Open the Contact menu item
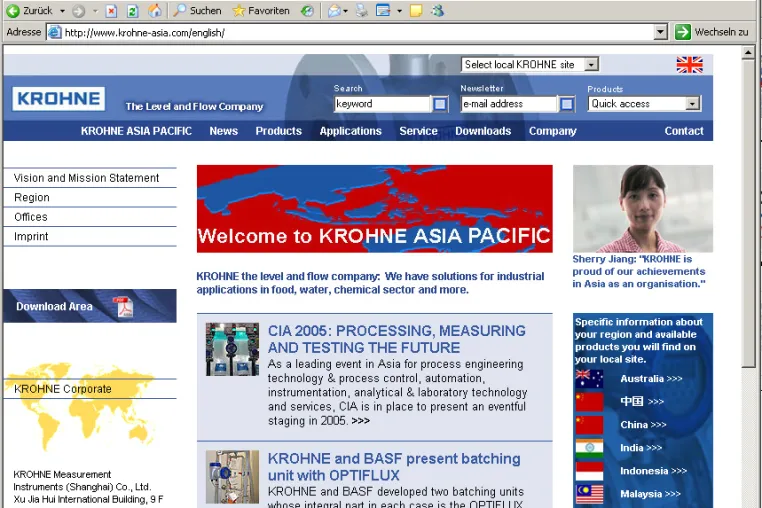Image resolution: width=762 pixels, height=508 pixels. point(684,131)
